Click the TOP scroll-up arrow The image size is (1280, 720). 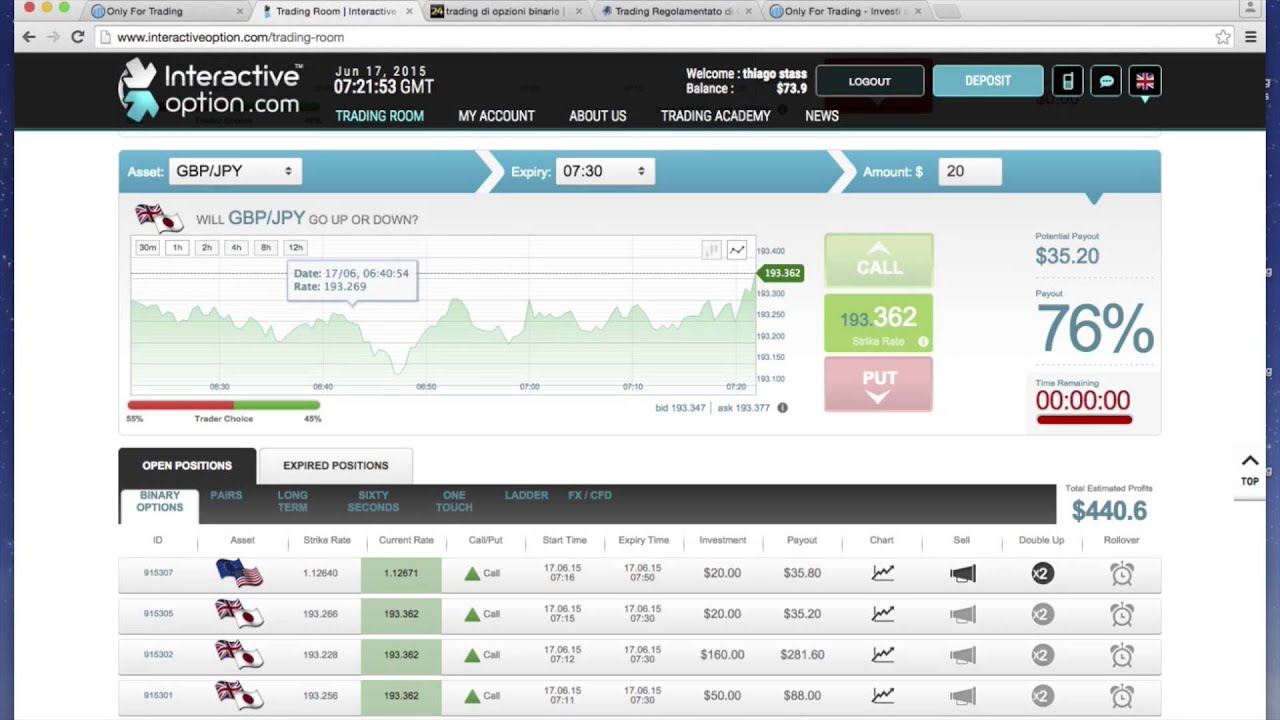1250,470
